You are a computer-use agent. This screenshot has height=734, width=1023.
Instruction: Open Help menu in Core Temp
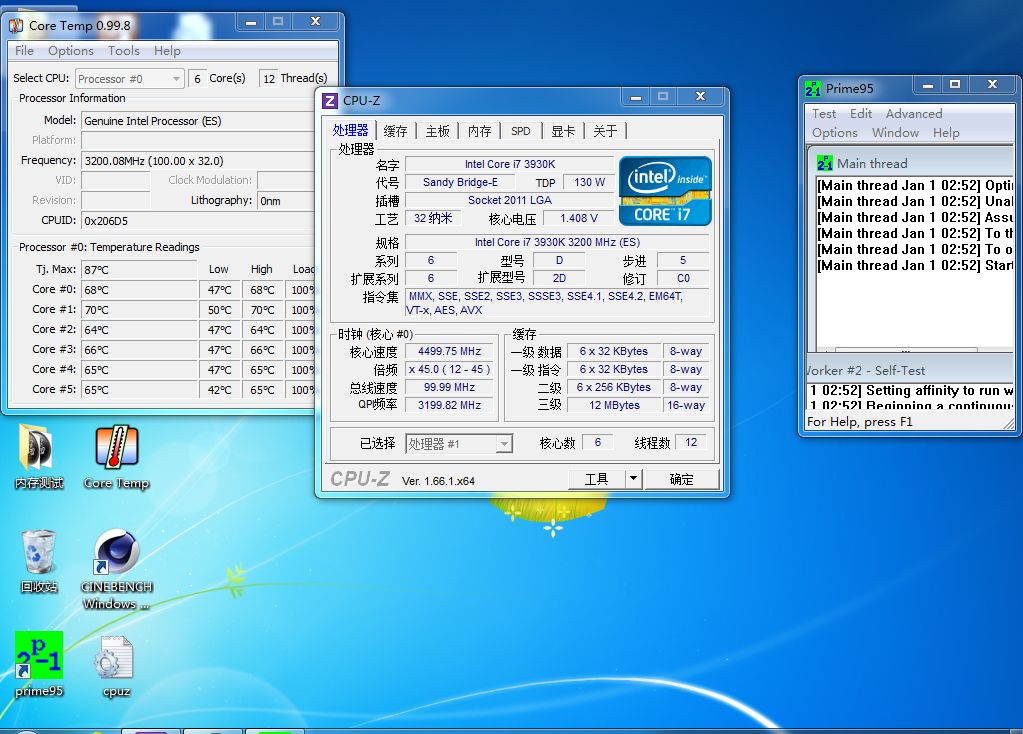(x=167, y=51)
